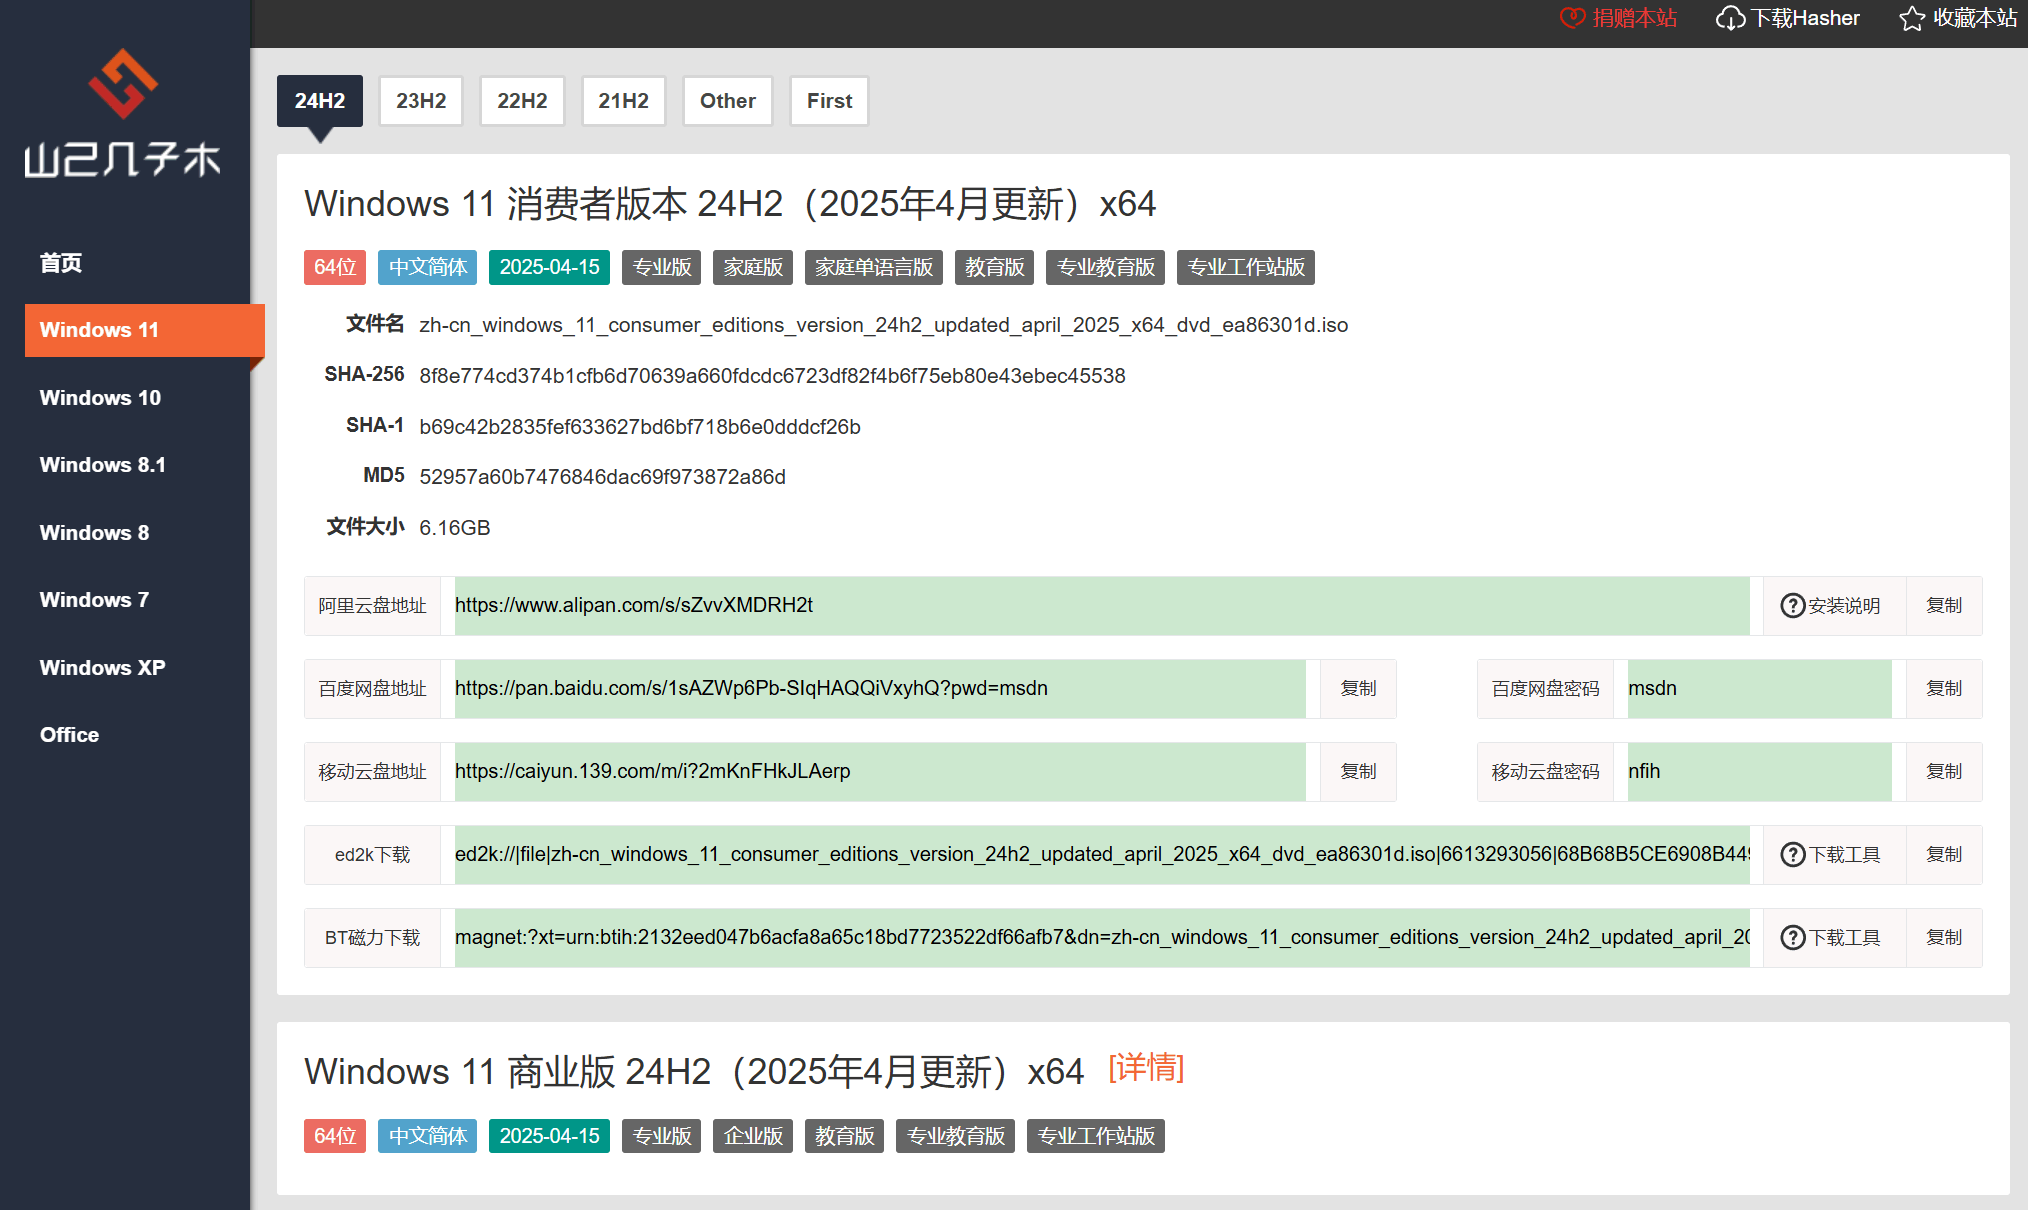Click the msdn password field
This screenshot has width=2028, height=1210.
[x=1759, y=688]
